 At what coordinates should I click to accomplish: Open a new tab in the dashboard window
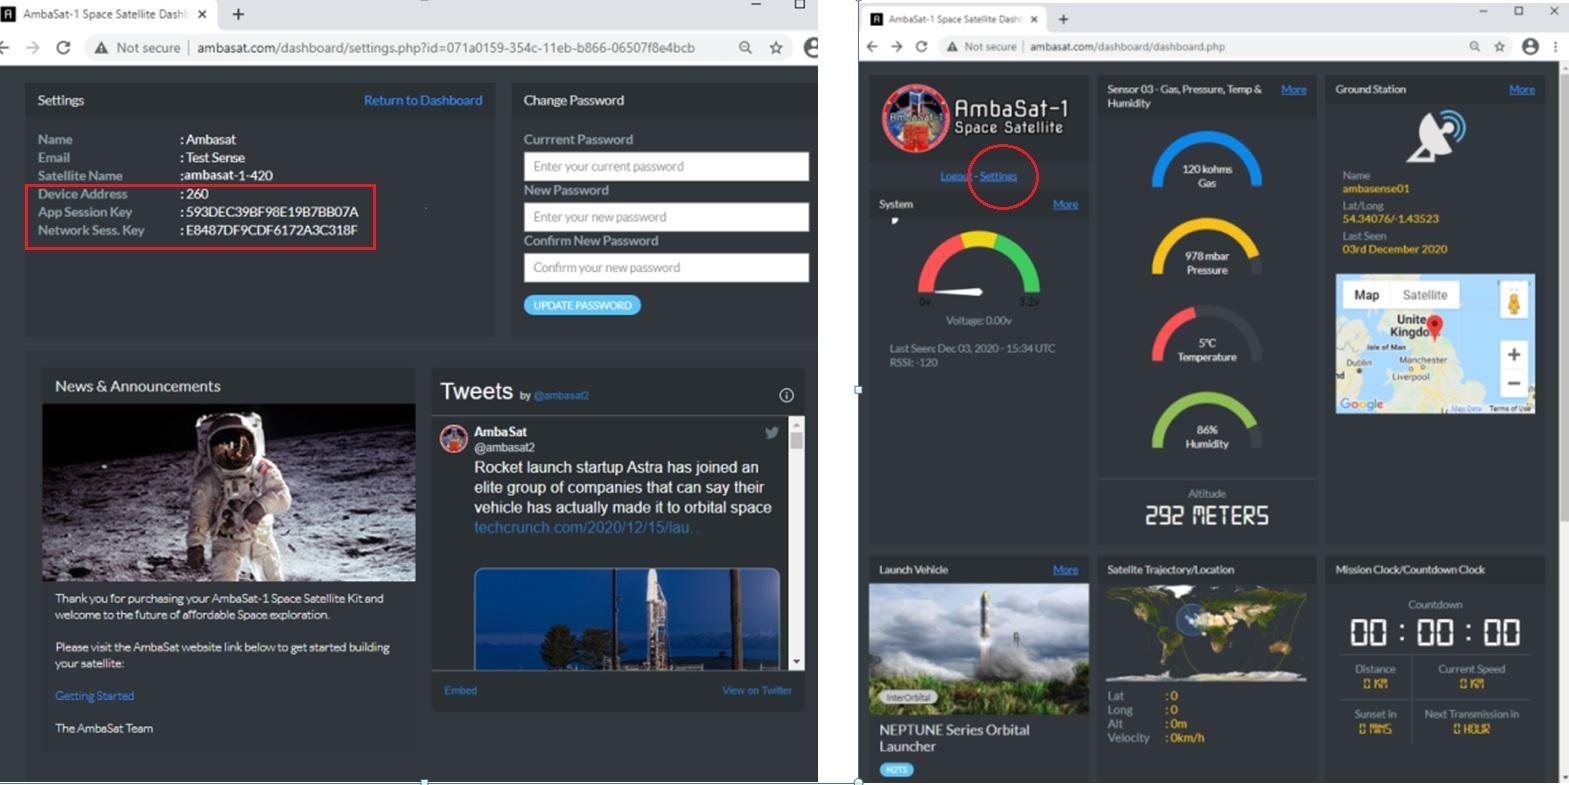click(x=1063, y=19)
